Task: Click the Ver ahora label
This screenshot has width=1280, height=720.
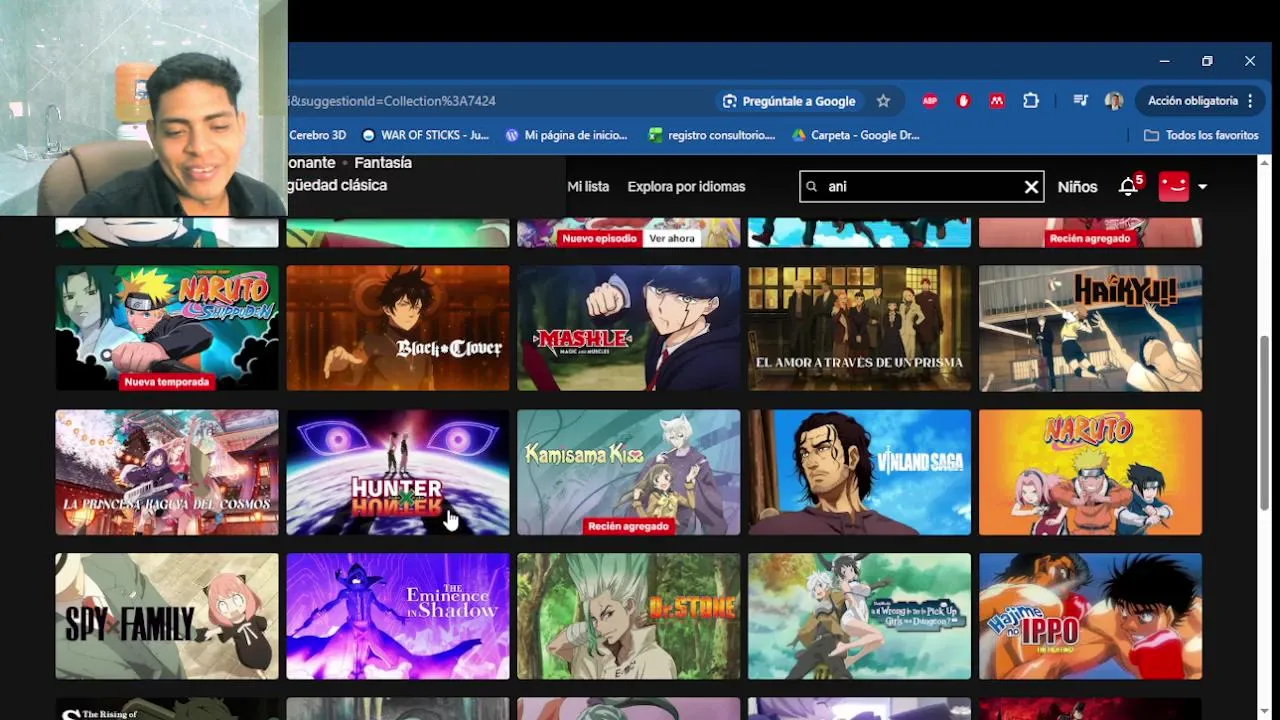Action: tap(671, 239)
